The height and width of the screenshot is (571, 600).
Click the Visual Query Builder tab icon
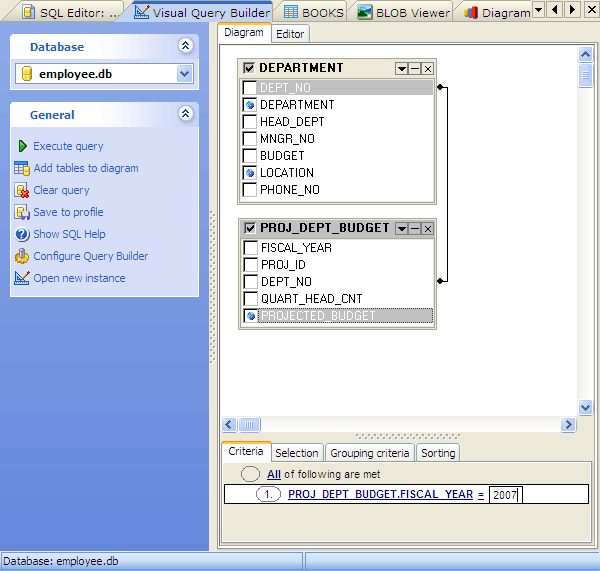[141, 12]
